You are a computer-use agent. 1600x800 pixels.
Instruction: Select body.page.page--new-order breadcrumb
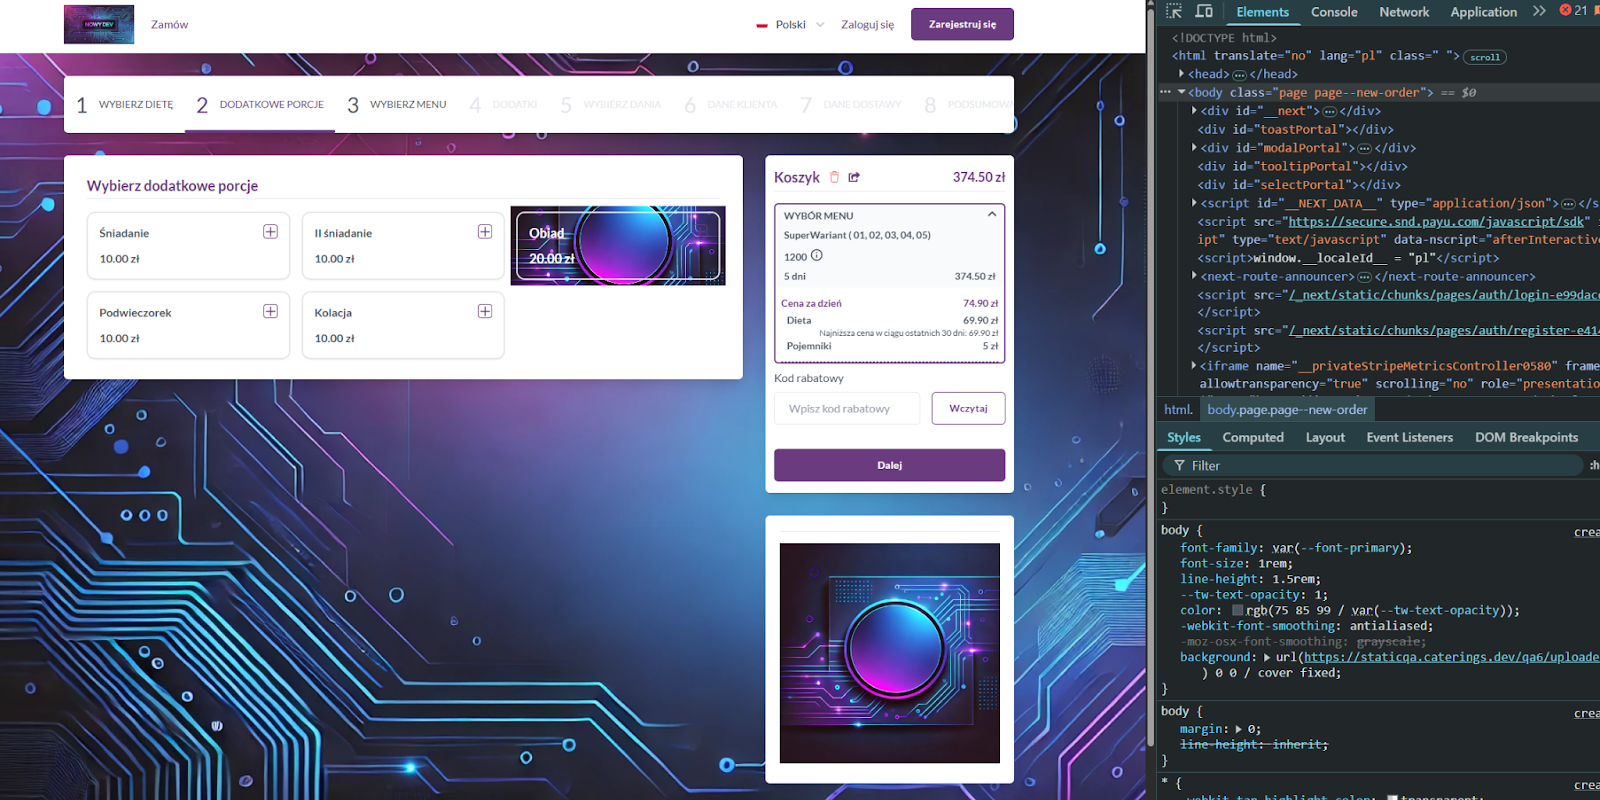(x=1287, y=409)
